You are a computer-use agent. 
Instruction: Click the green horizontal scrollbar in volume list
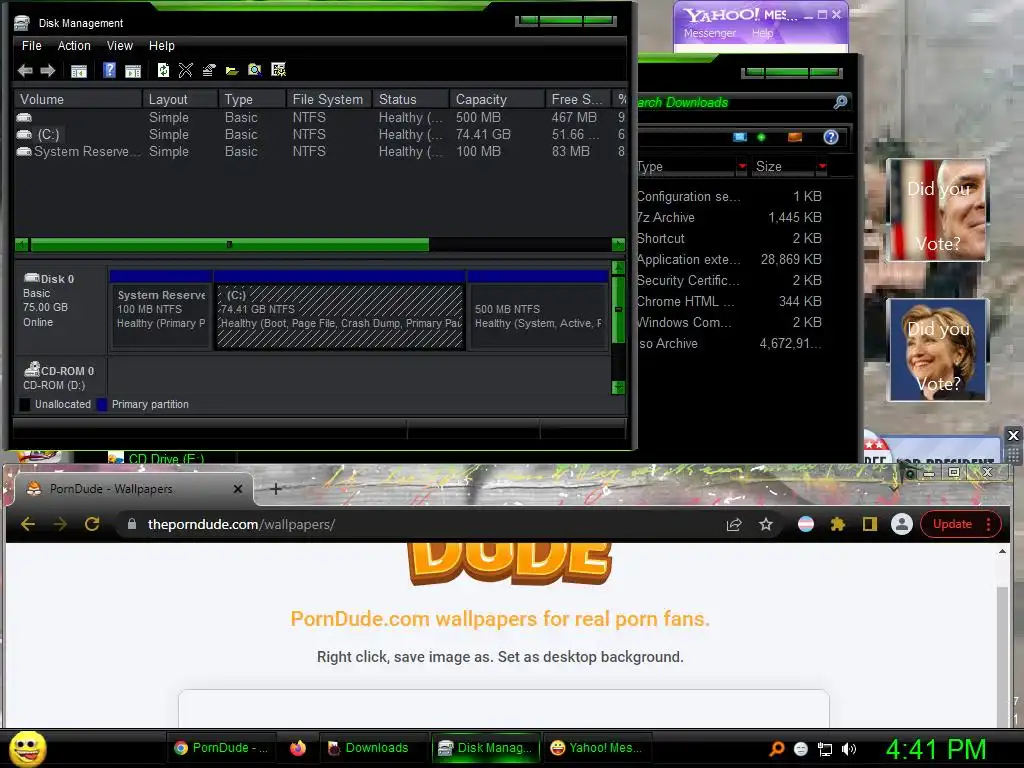pos(229,245)
